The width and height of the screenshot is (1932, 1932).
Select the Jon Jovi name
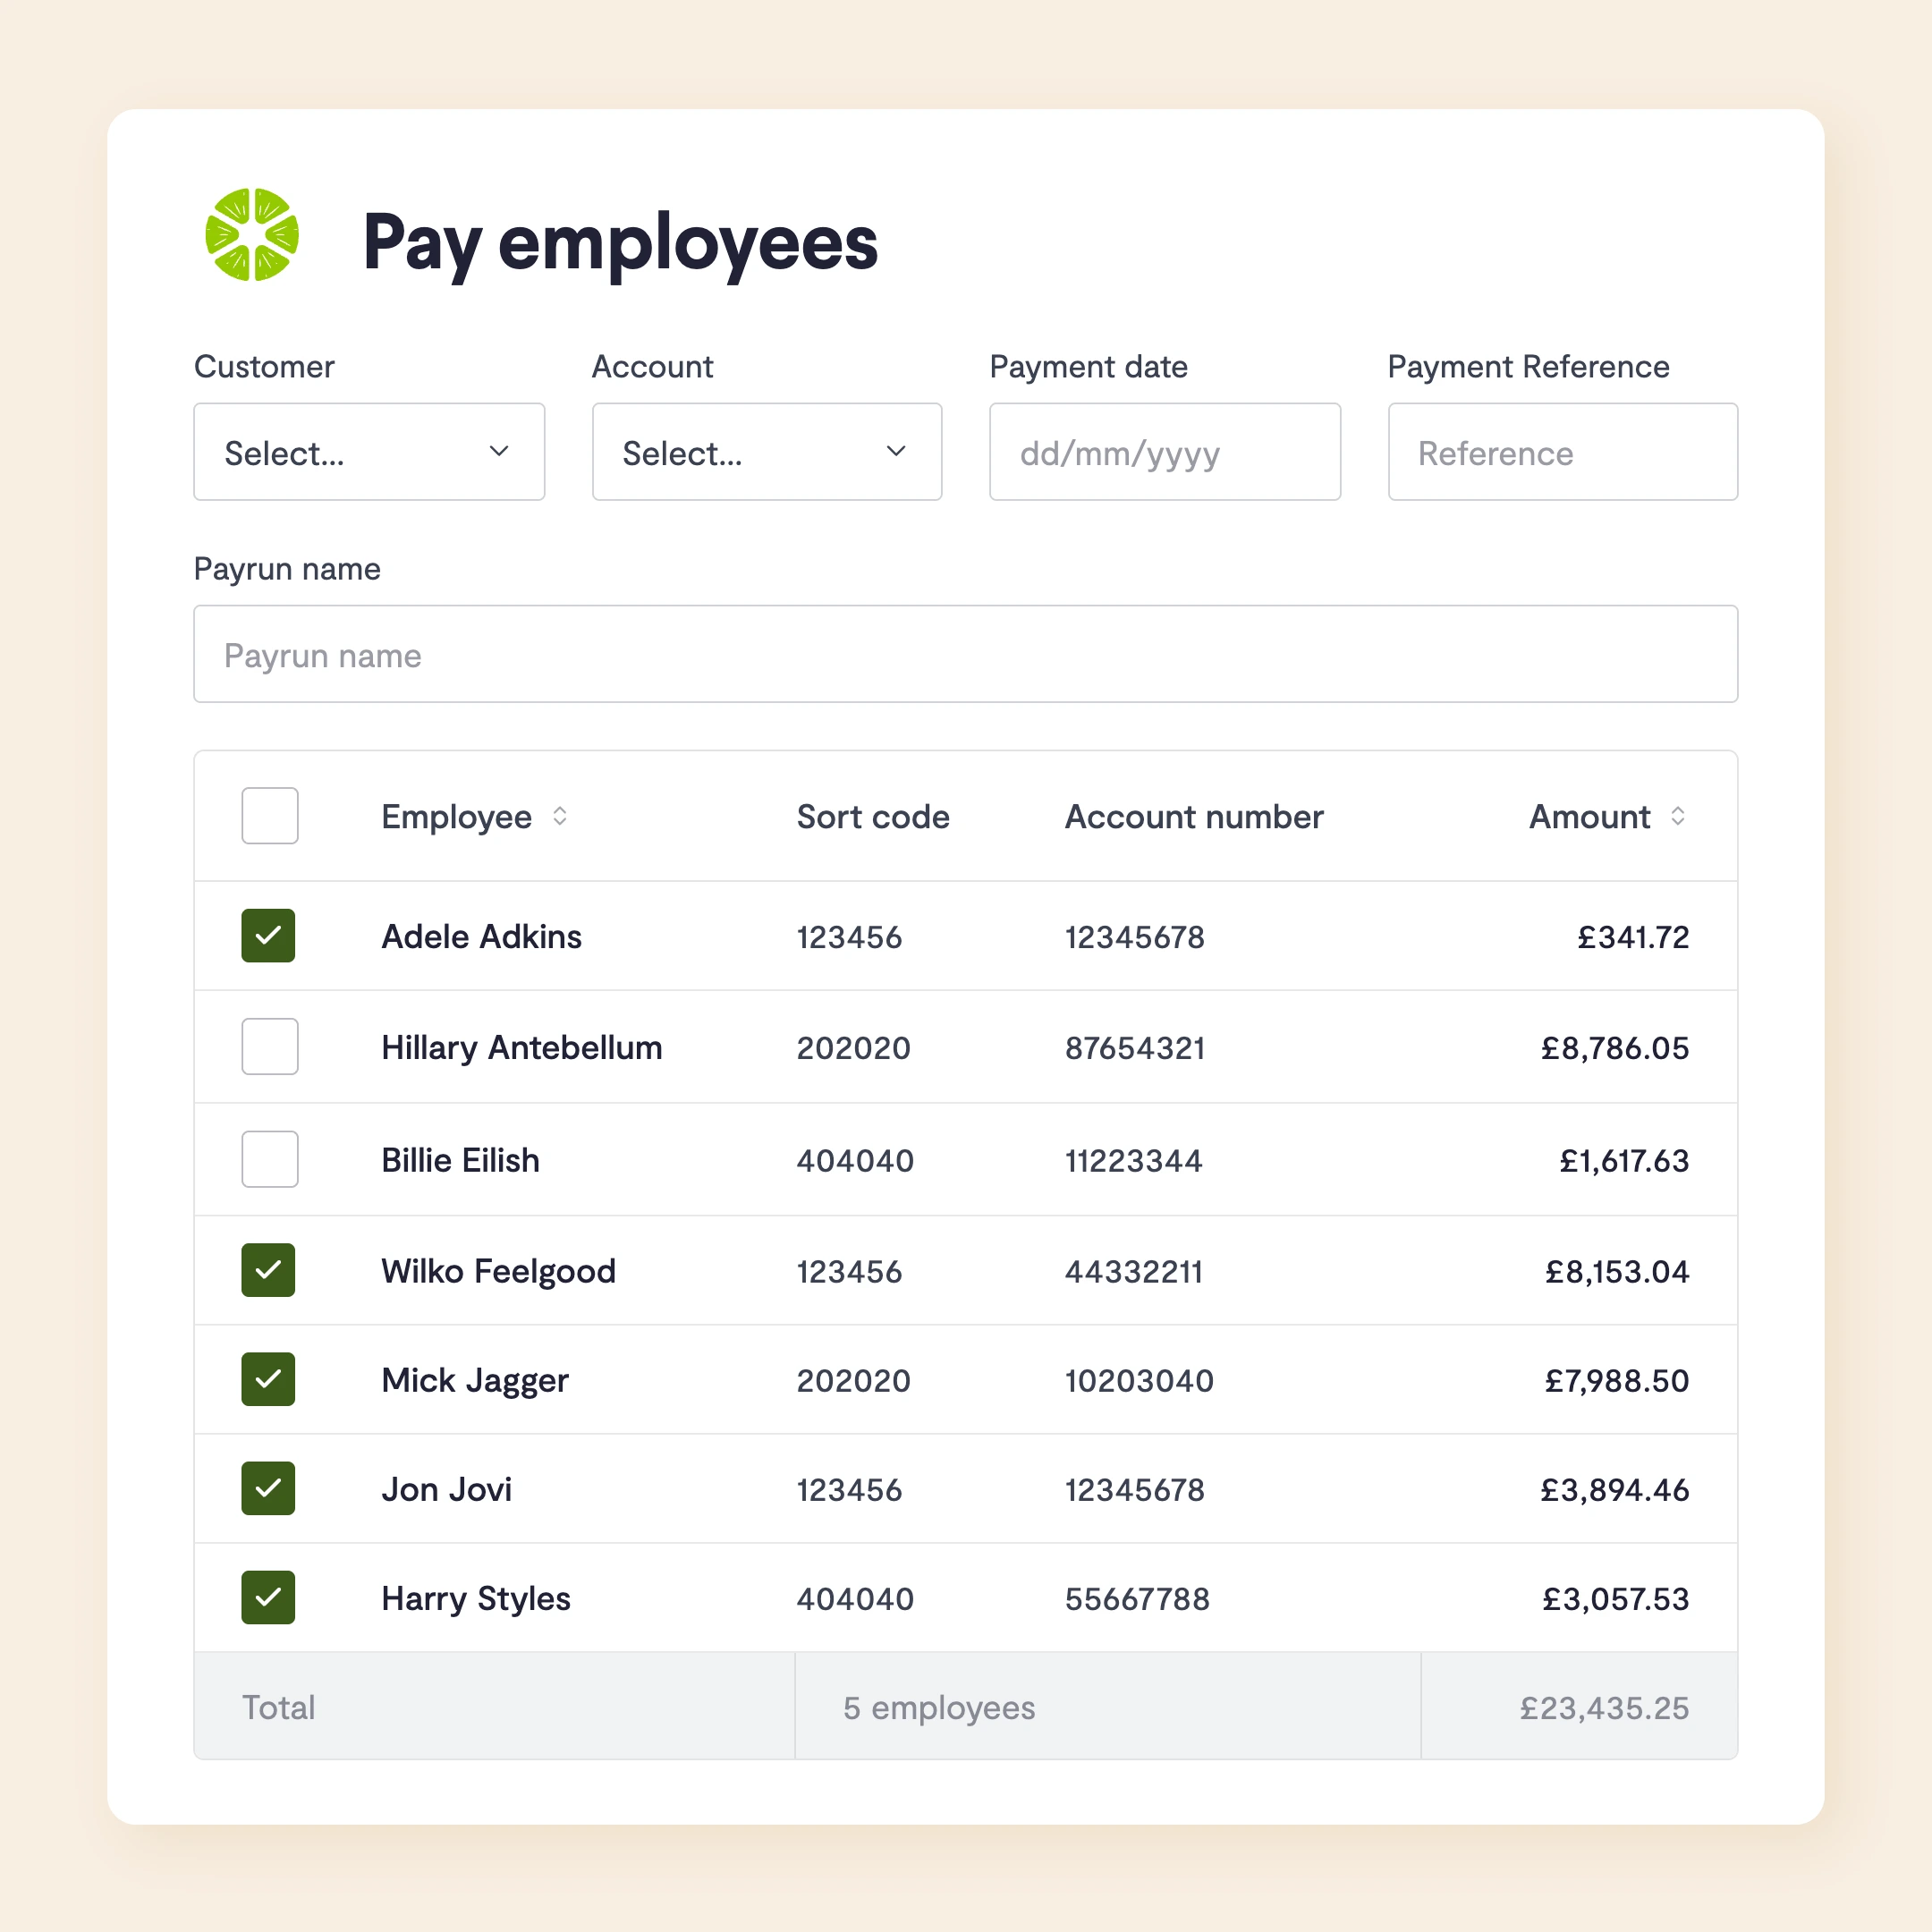pos(447,1490)
